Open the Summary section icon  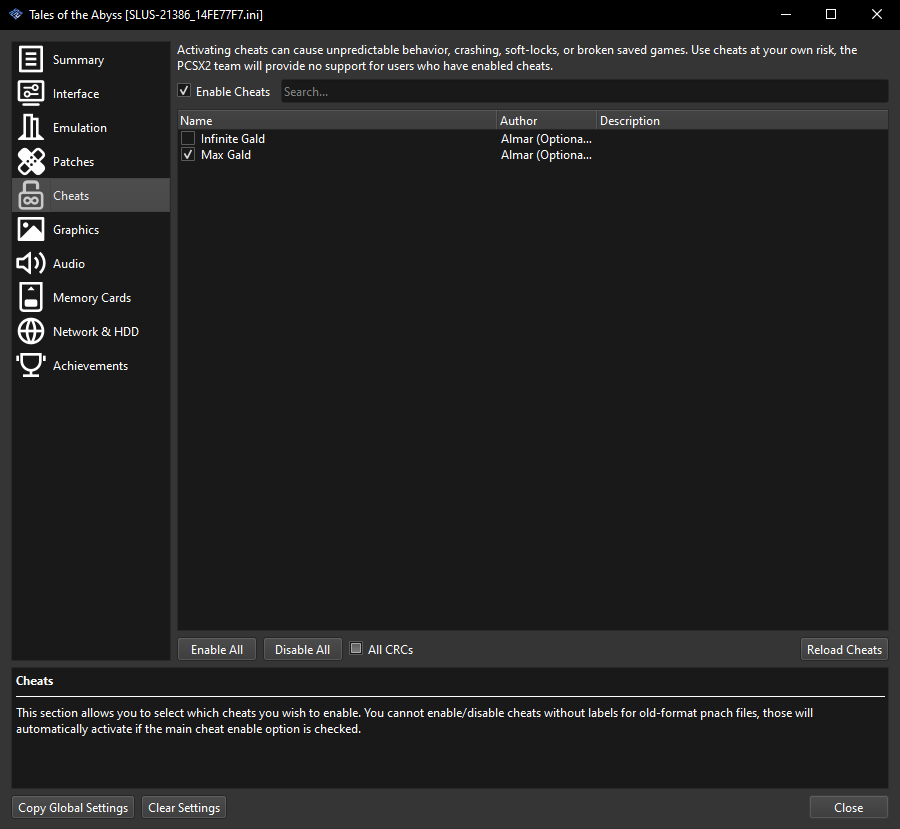pos(30,59)
